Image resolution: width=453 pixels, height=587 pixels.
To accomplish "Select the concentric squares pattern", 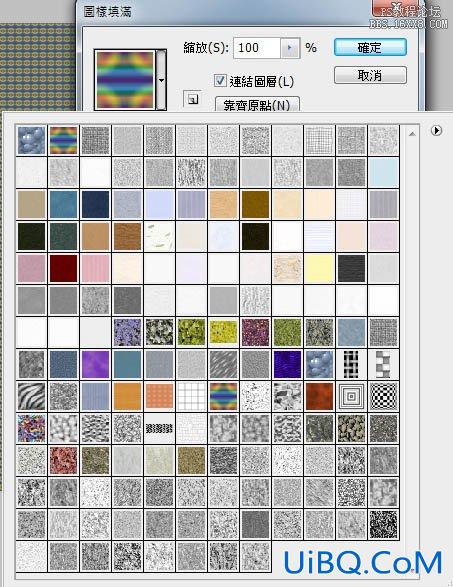I will pos(351,396).
